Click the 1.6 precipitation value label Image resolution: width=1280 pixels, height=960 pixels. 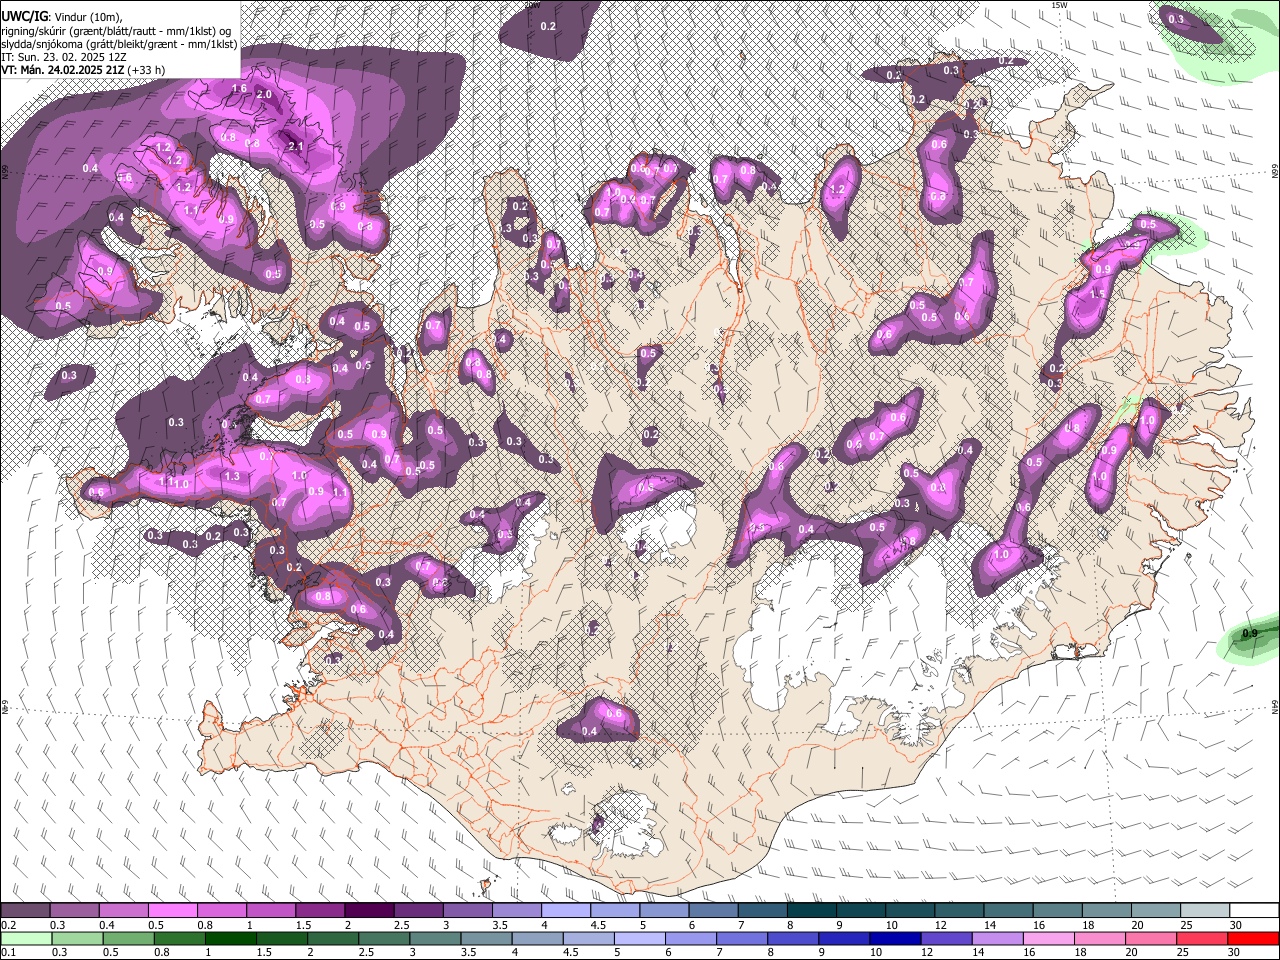click(239, 89)
